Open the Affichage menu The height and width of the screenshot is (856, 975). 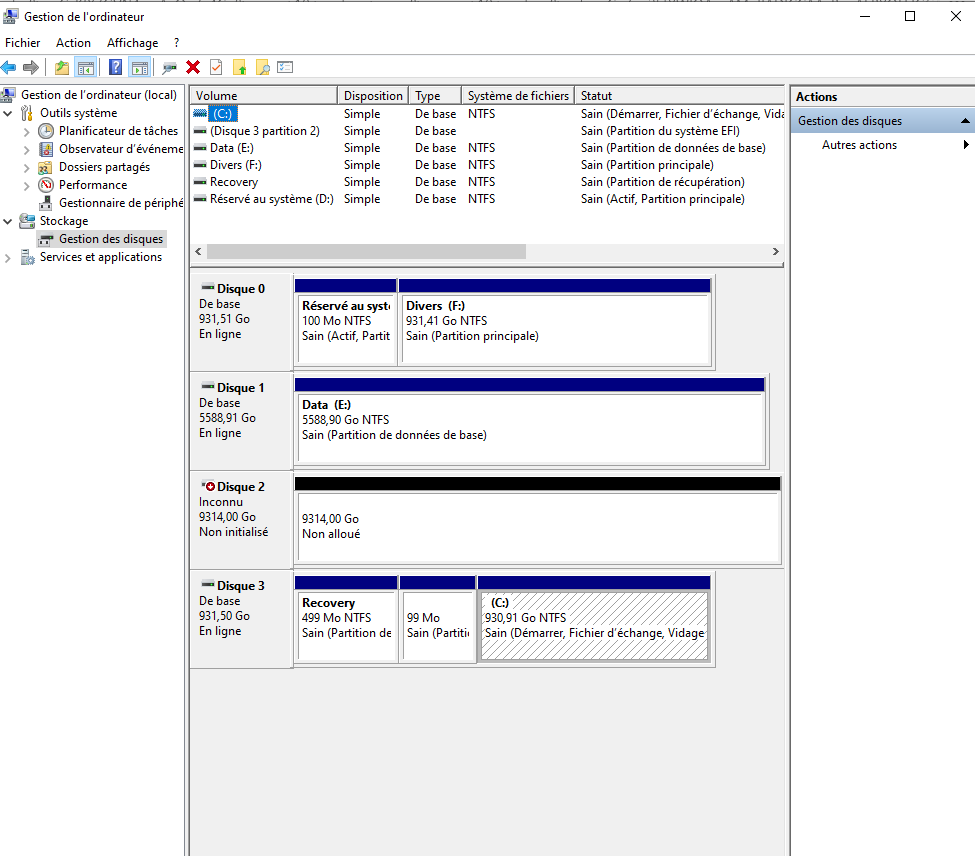132,43
